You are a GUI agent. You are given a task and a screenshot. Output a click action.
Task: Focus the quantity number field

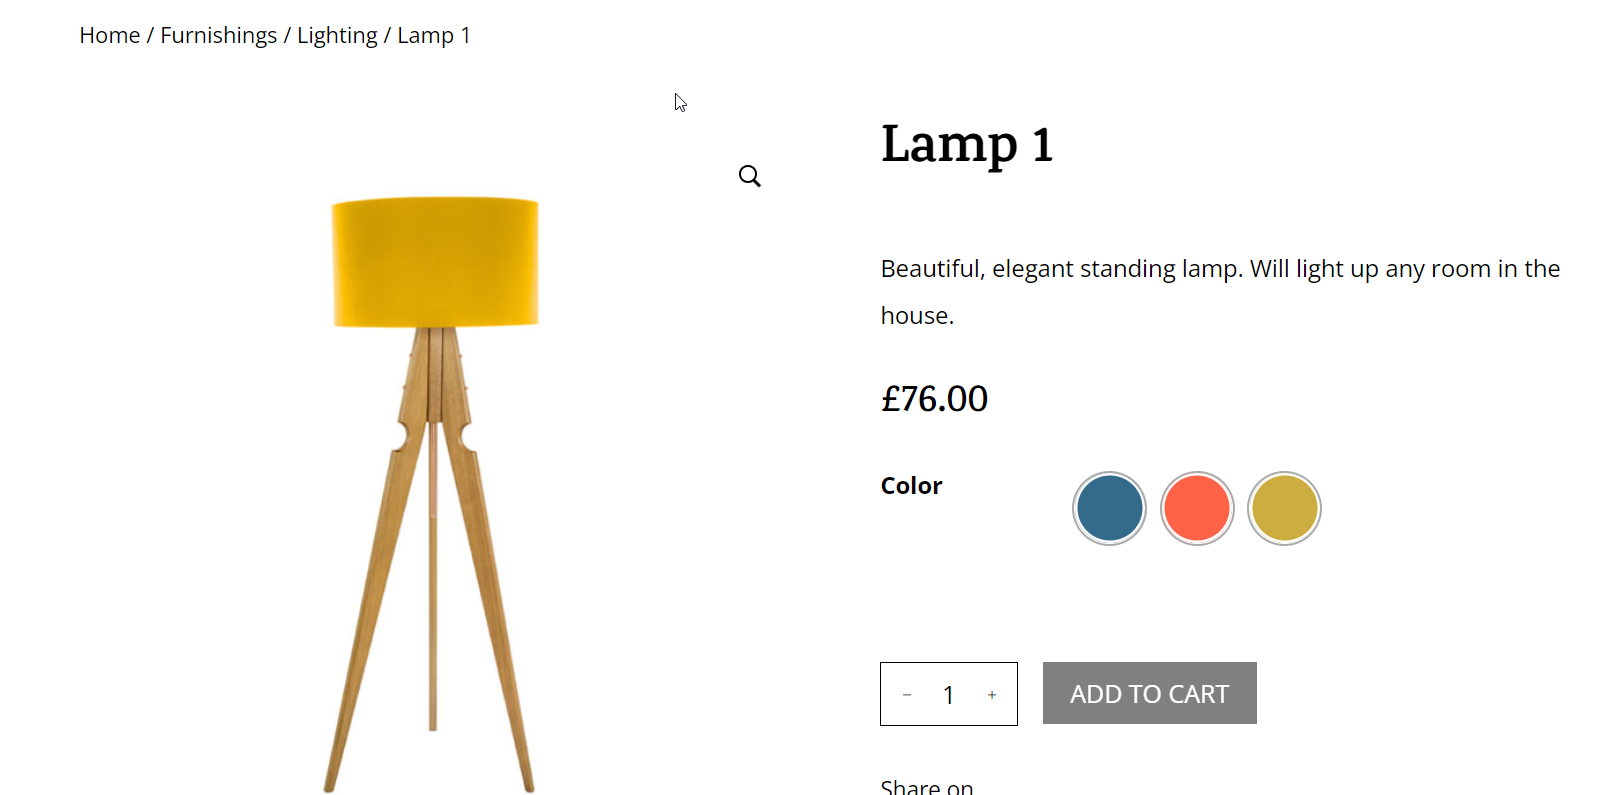click(948, 695)
